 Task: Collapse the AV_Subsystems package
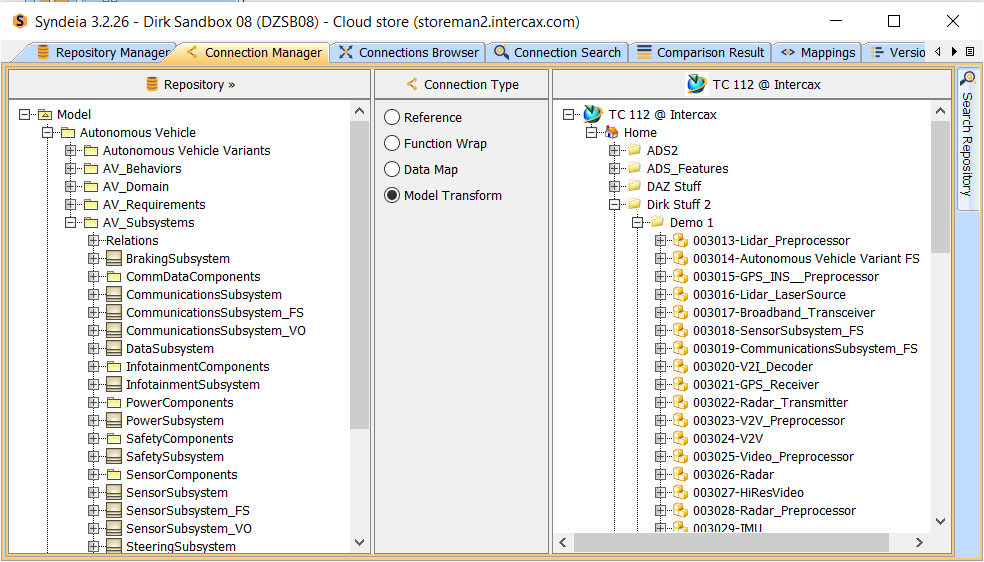(x=70, y=223)
